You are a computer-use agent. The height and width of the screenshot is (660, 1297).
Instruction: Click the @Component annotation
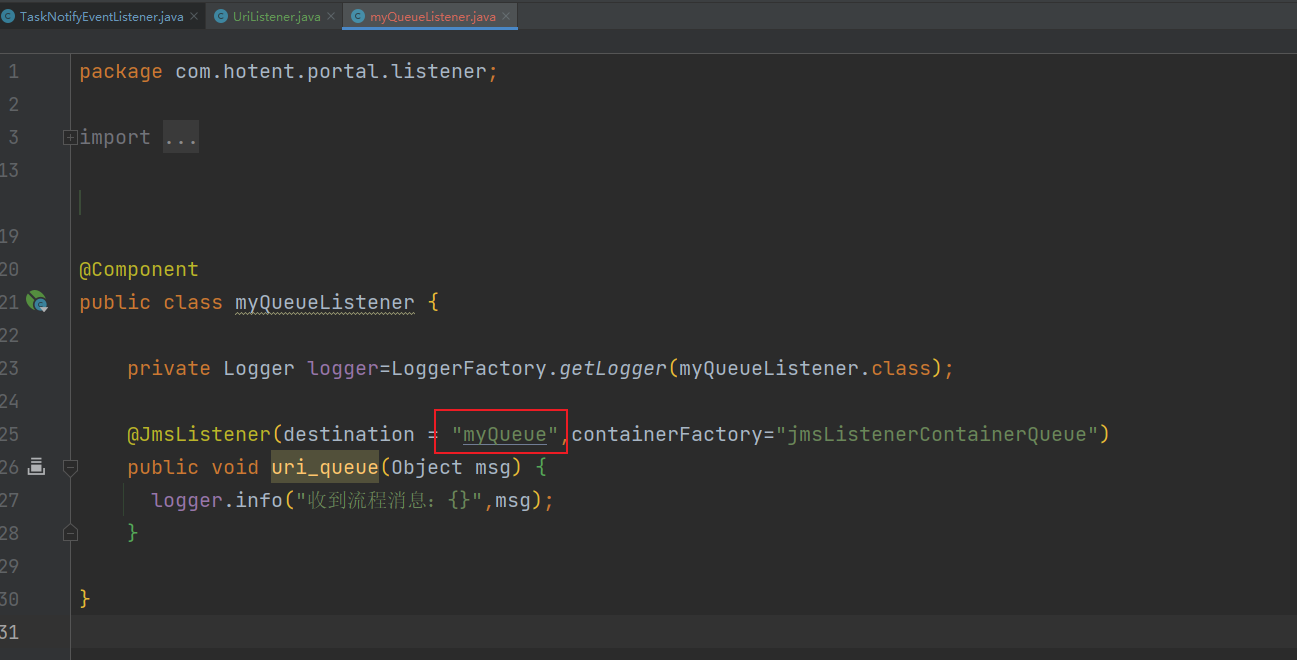pos(139,269)
